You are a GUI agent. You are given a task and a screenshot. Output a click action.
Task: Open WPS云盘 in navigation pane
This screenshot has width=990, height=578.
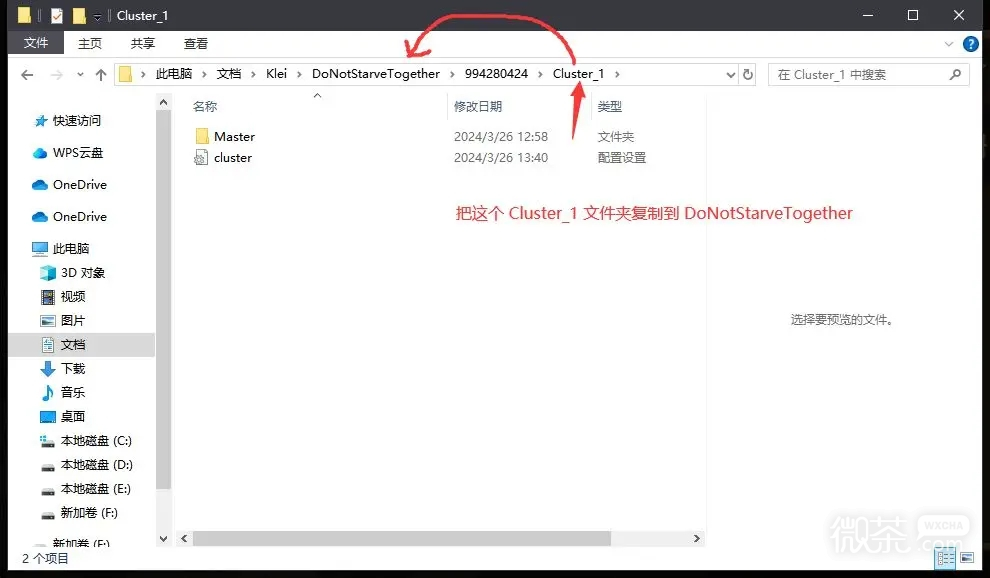click(x=78, y=153)
